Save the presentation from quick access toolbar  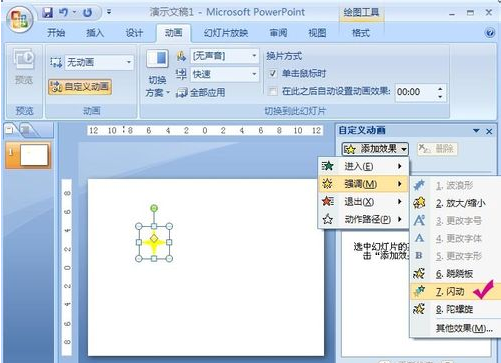(x=48, y=13)
